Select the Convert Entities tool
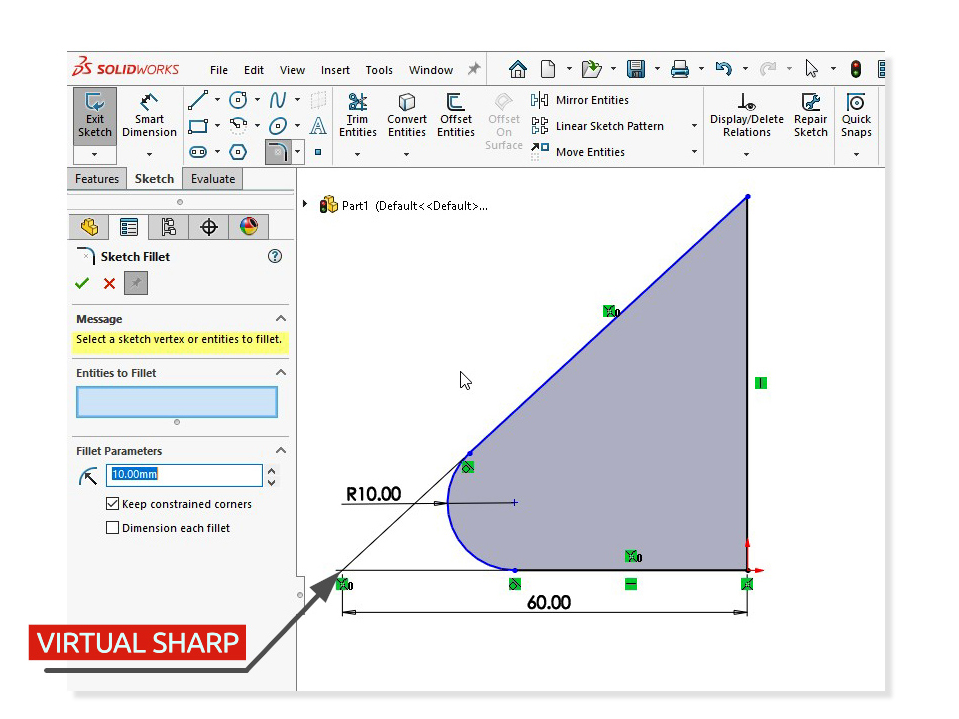959x719 pixels. coord(406,112)
